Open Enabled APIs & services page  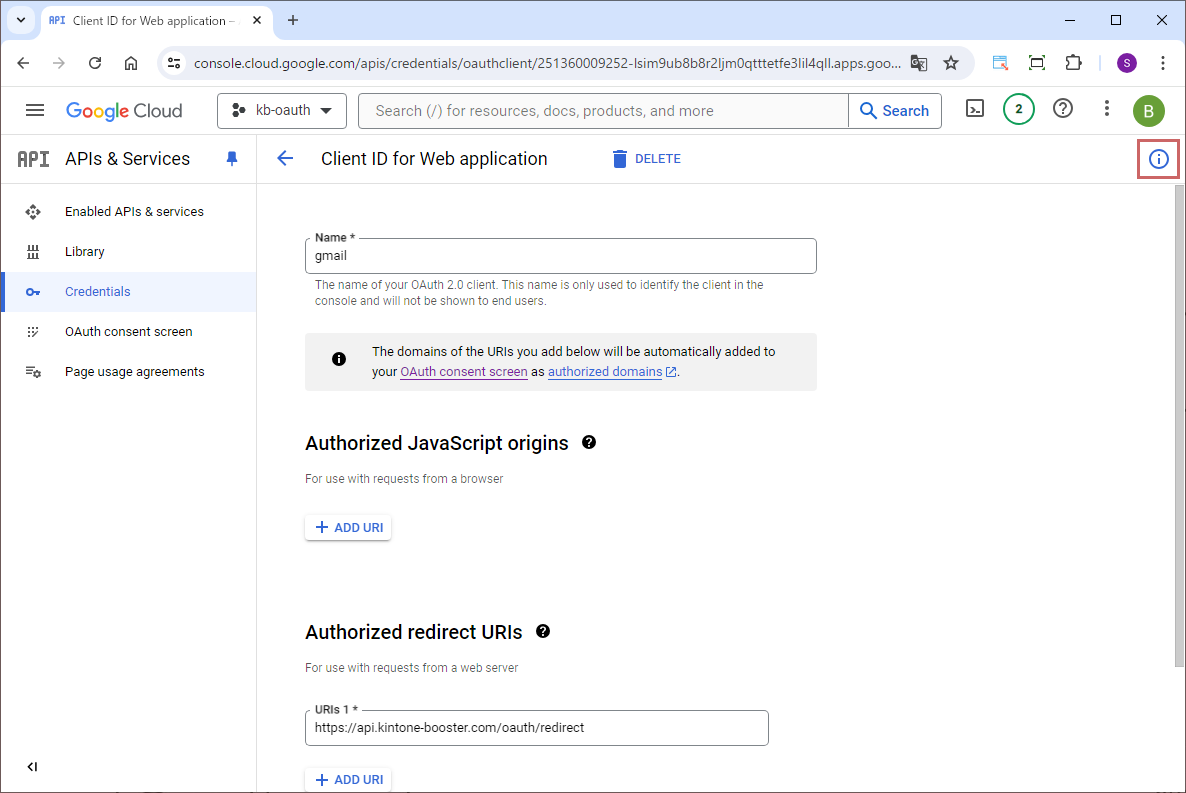pos(134,212)
